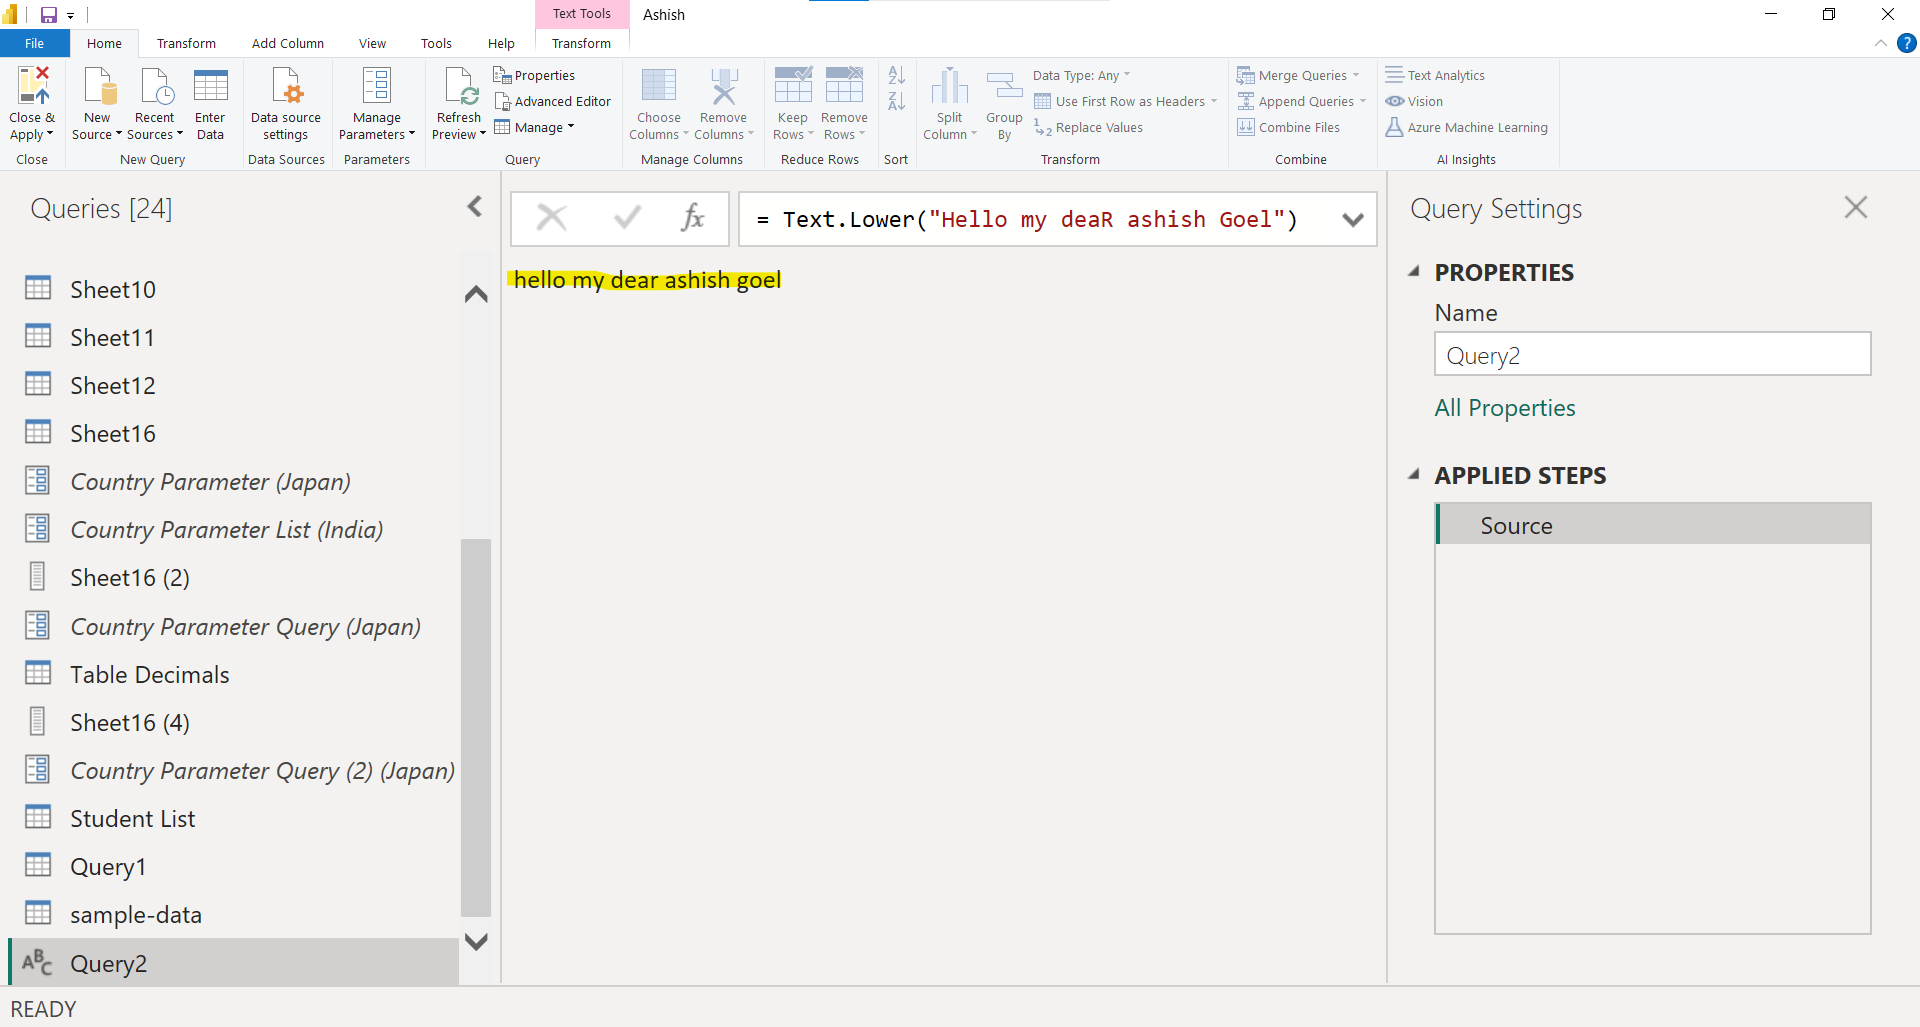The height and width of the screenshot is (1027, 1920).
Task: Open the Add Column tab
Action: [x=287, y=43]
